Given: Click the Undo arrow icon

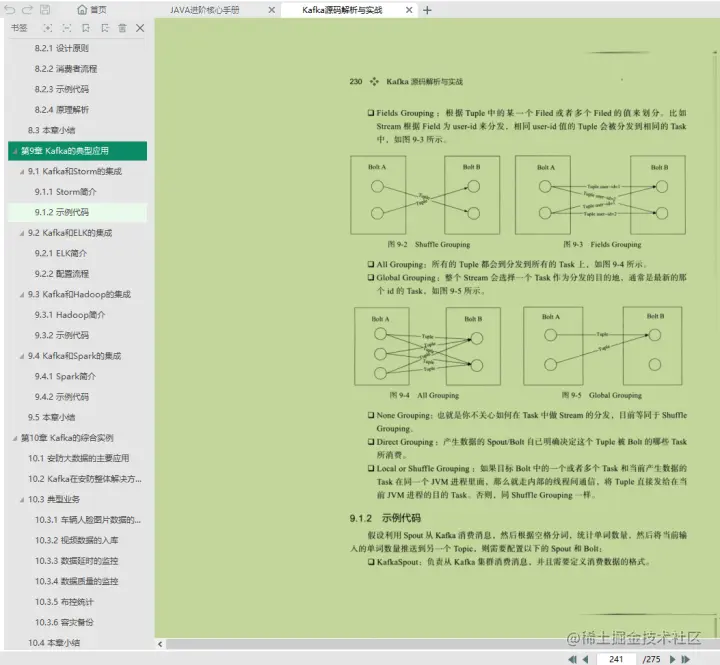Looking at the screenshot, I should [x=10, y=10].
